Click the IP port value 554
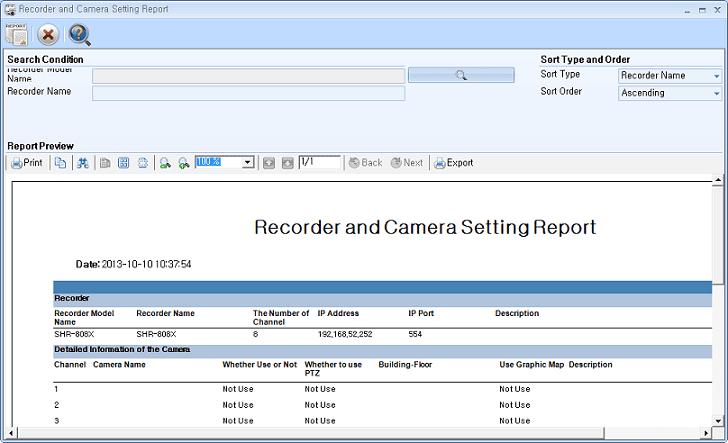728x443 pixels. click(415, 334)
